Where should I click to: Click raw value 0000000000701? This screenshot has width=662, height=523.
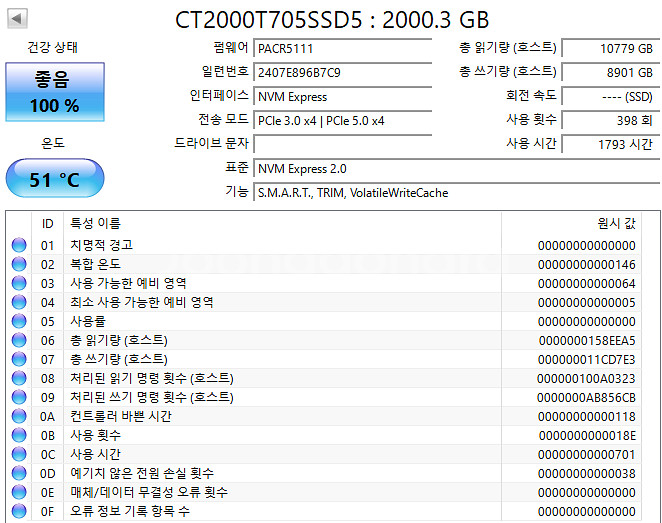pyautogui.click(x=586, y=455)
